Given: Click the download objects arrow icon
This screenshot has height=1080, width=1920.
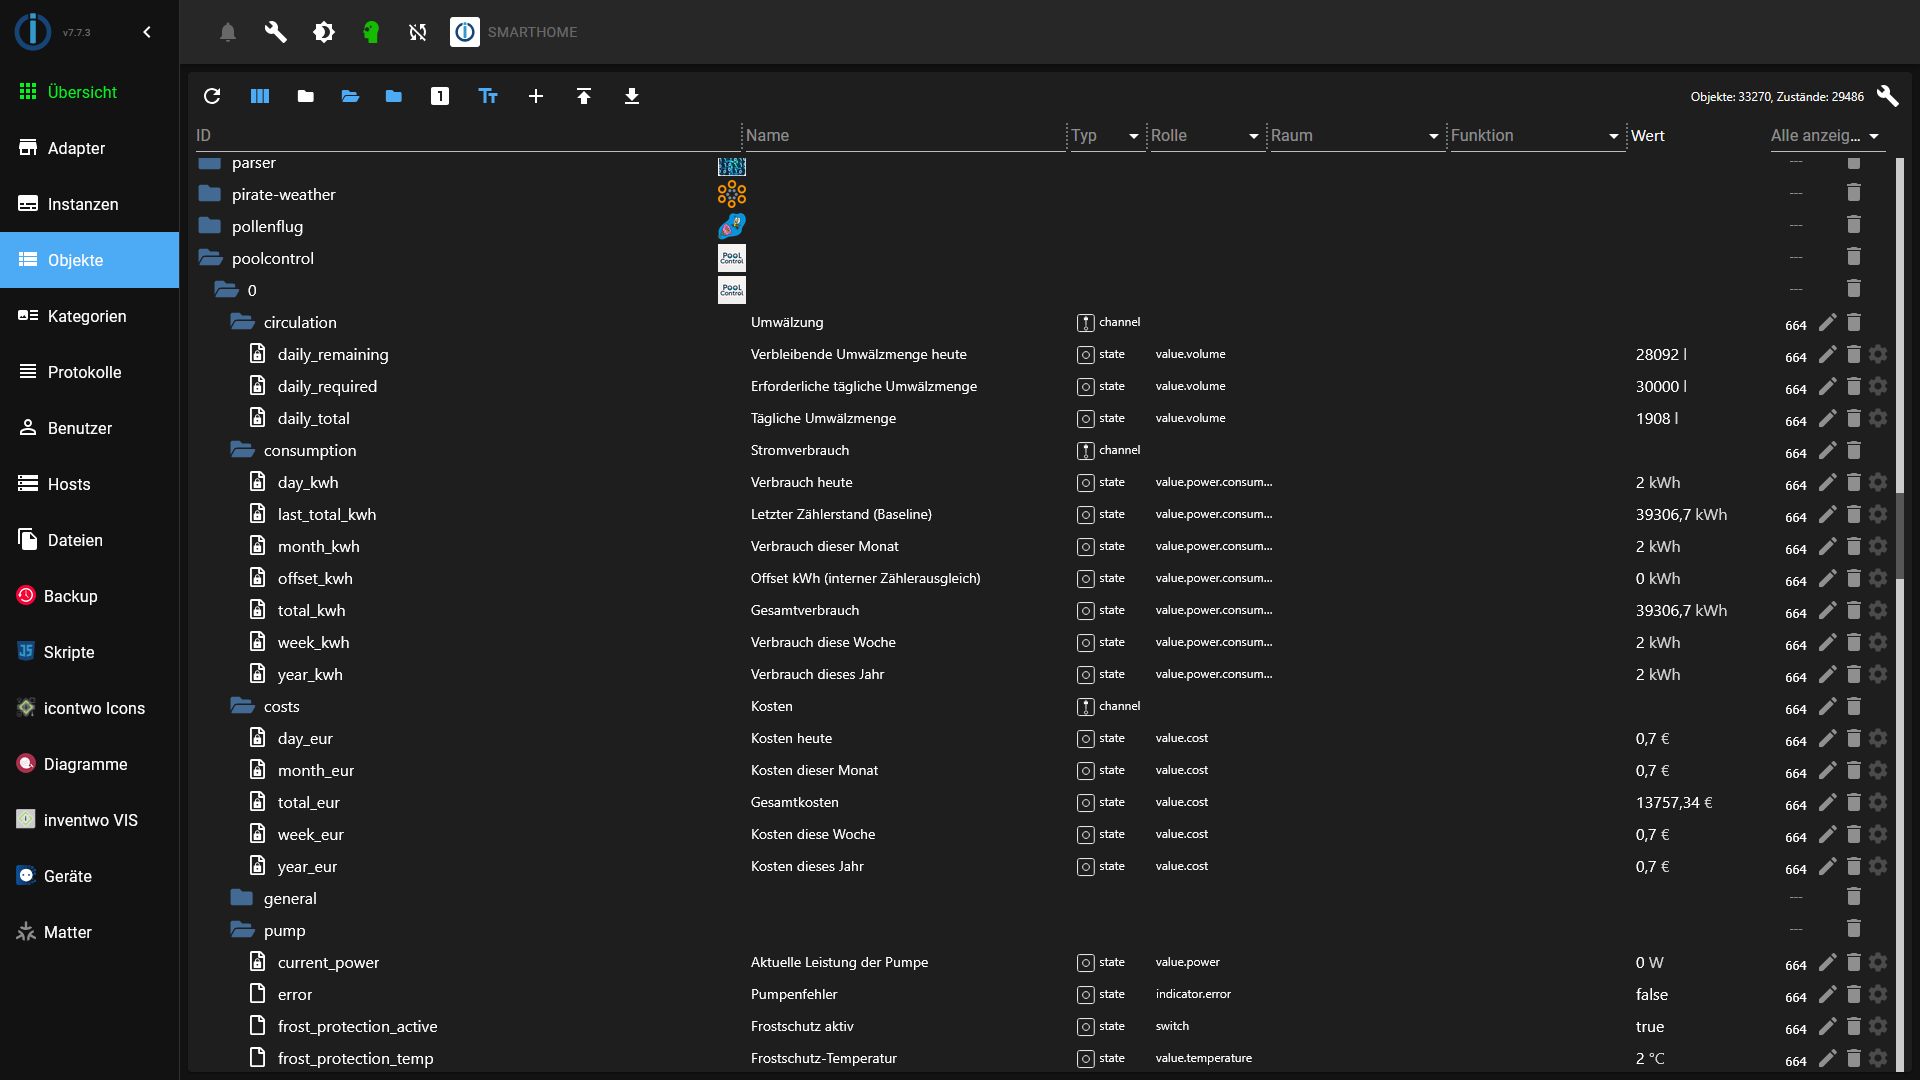Looking at the screenshot, I should (632, 96).
